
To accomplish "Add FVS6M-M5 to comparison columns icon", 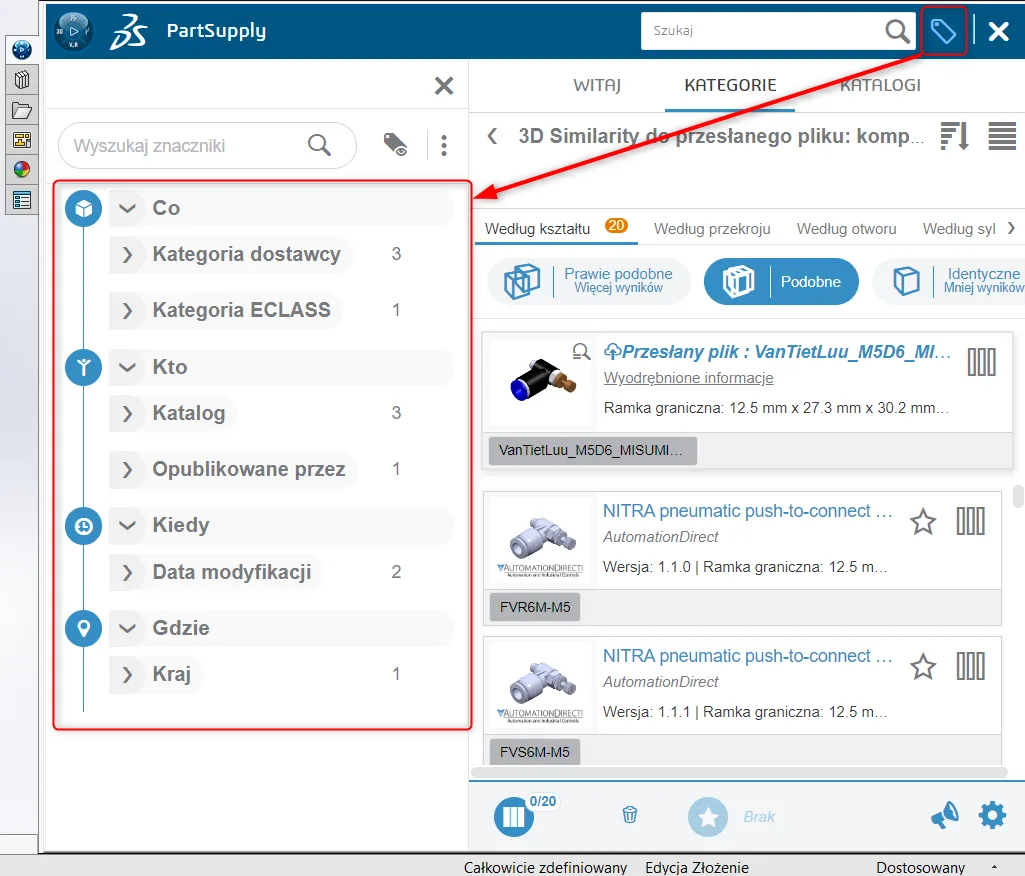I will (x=971, y=666).
